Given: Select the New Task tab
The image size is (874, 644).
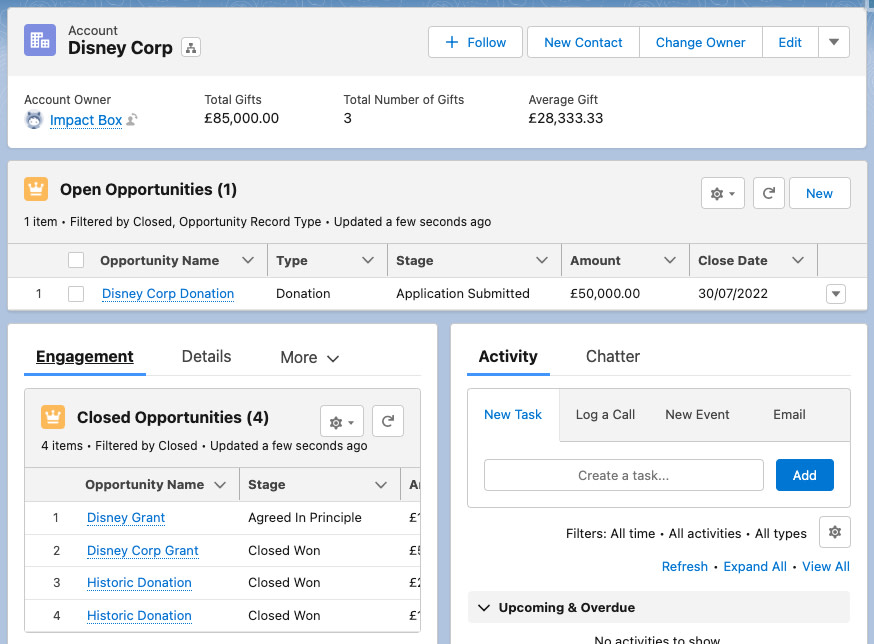Looking at the screenshot, I should coord(513,415).
